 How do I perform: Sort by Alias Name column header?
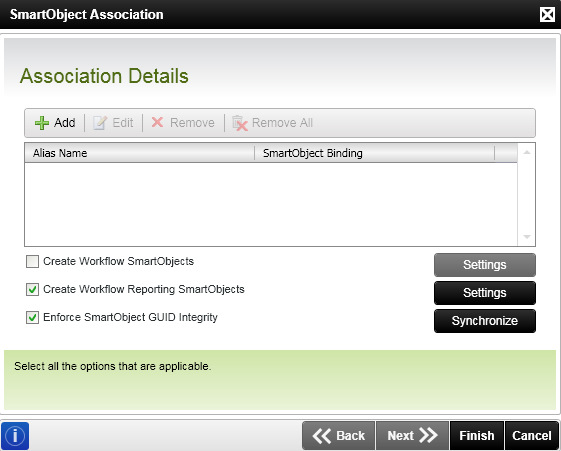coord(140,153)
